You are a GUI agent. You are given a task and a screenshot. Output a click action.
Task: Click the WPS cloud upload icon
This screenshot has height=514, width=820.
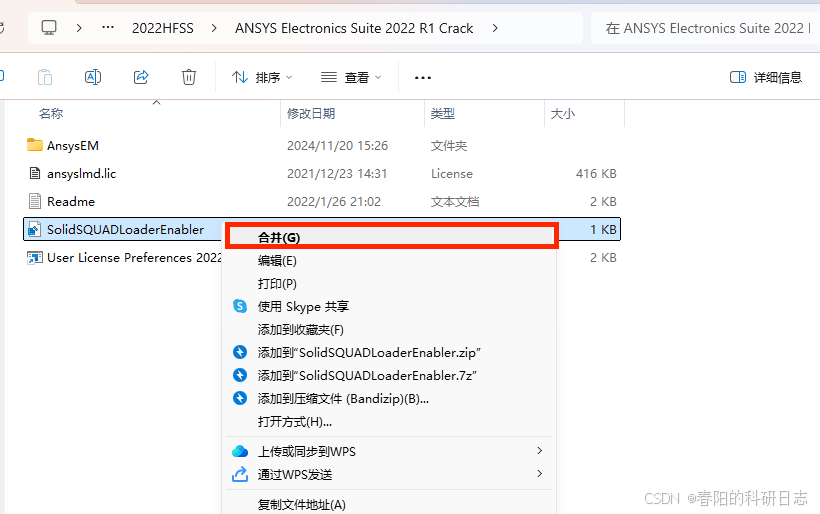click(240, 451)
